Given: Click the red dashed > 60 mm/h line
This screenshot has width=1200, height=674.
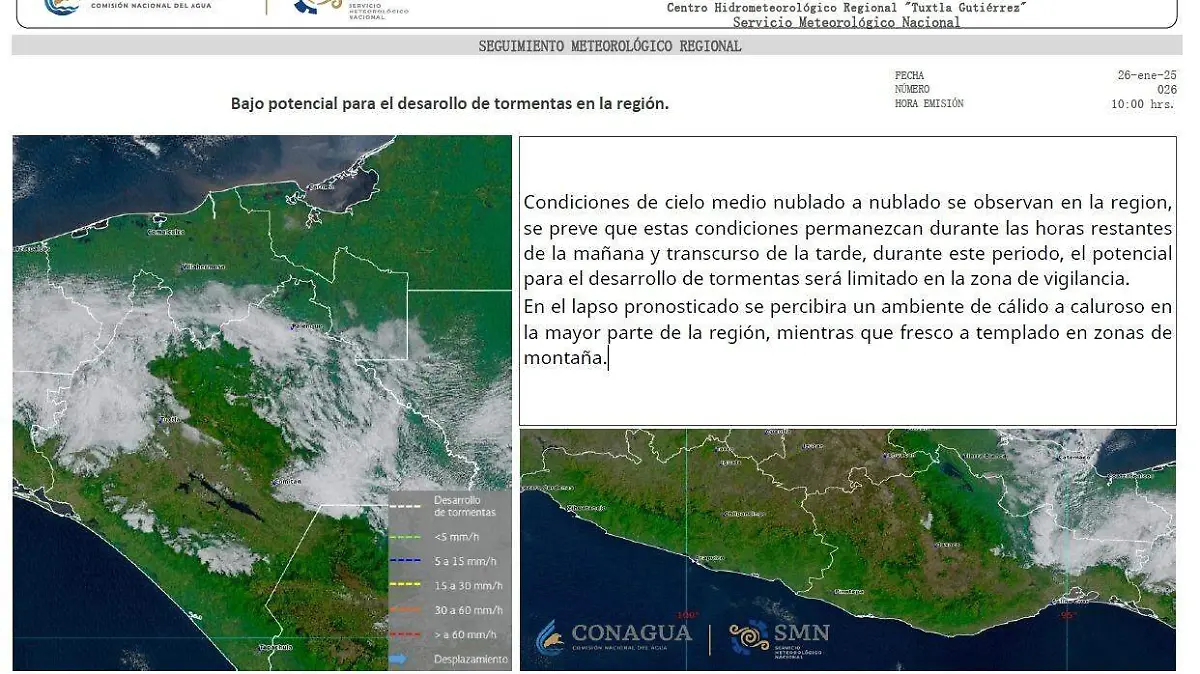Looking at the screenshot, I should 405,634.
